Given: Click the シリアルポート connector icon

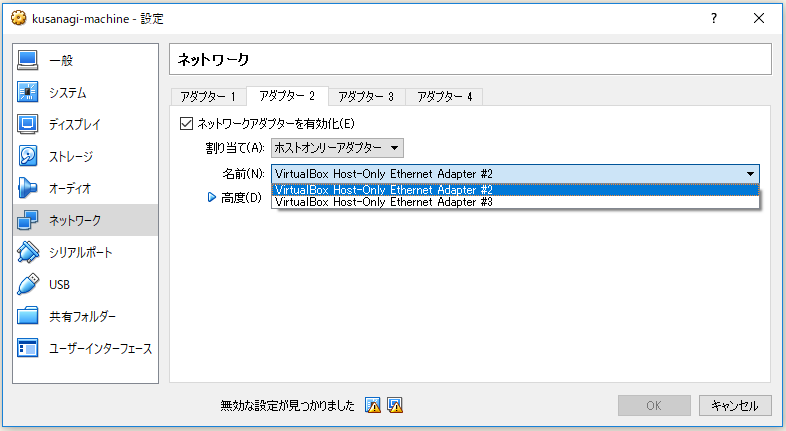Looking at the screenshot, I should coord(28,252).
